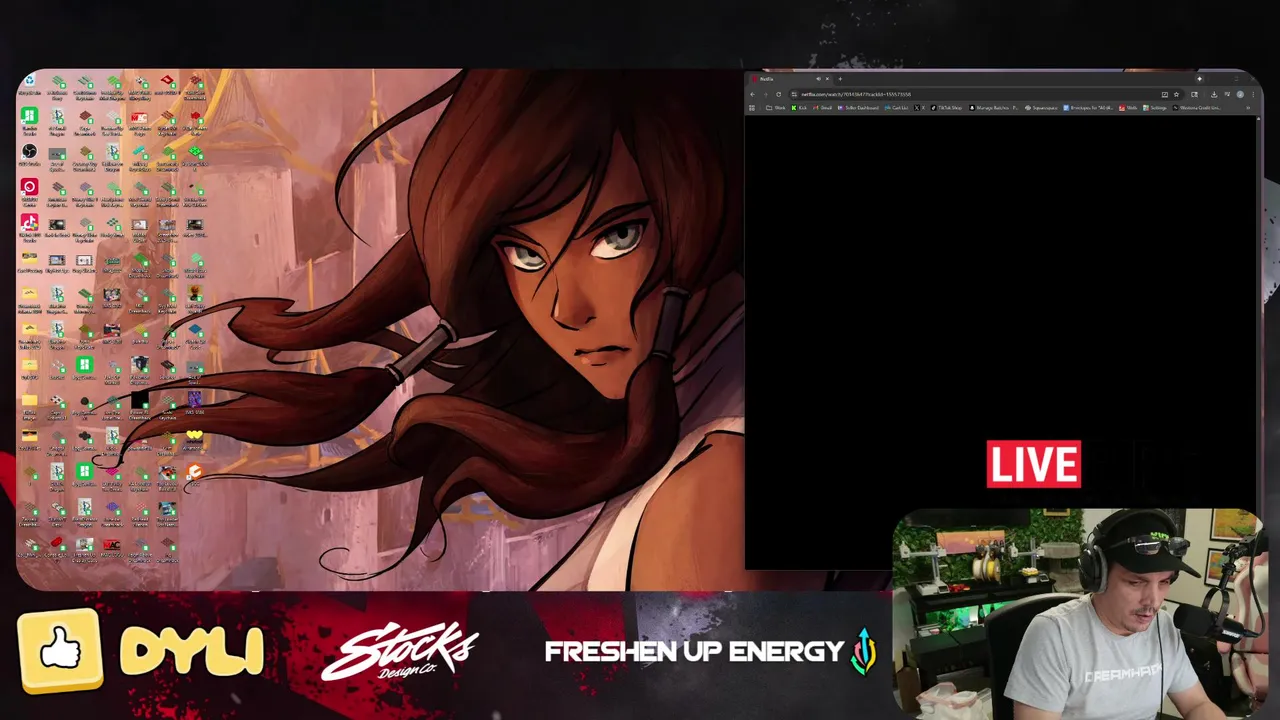Open the apps grid icon in bookmarks bar

pos(752,108)
